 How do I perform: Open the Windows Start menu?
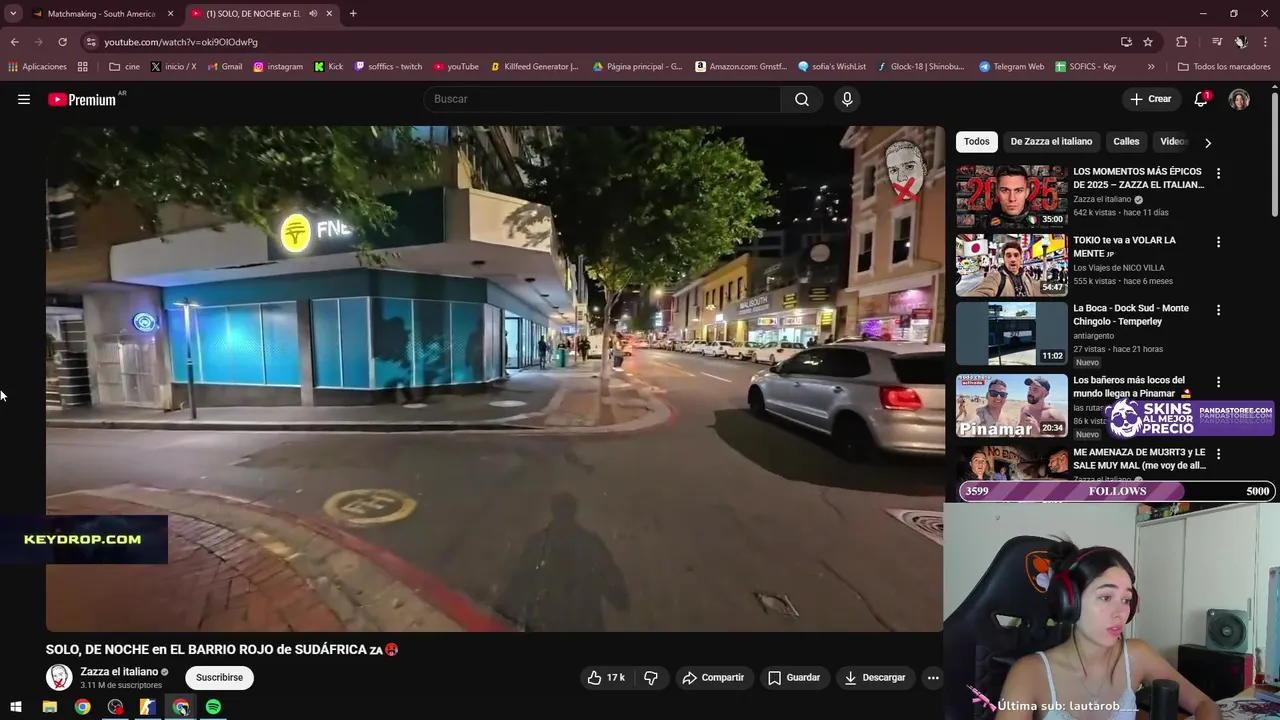click(16, 707)
